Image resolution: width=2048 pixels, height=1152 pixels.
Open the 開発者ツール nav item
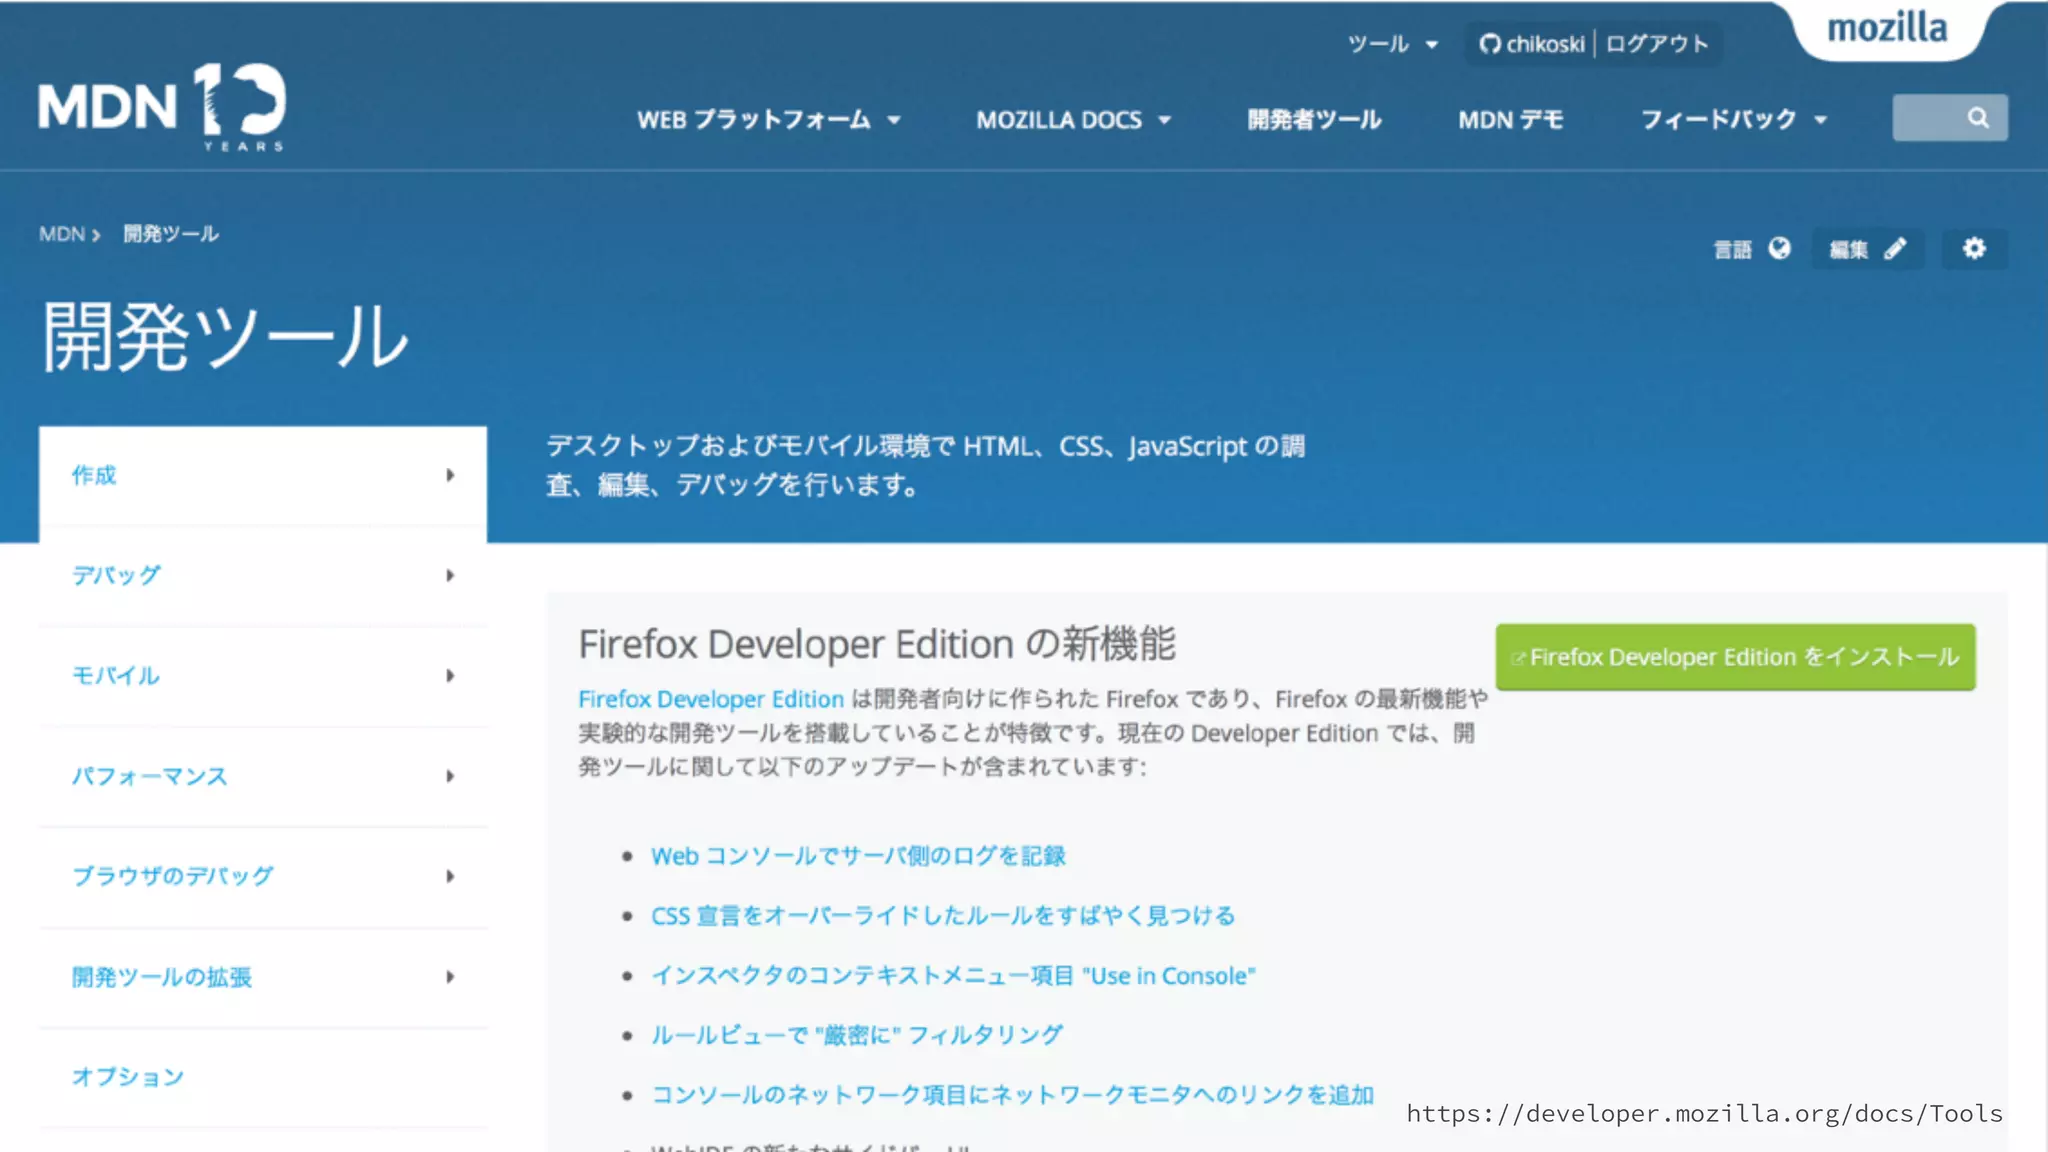point(1314,120)
